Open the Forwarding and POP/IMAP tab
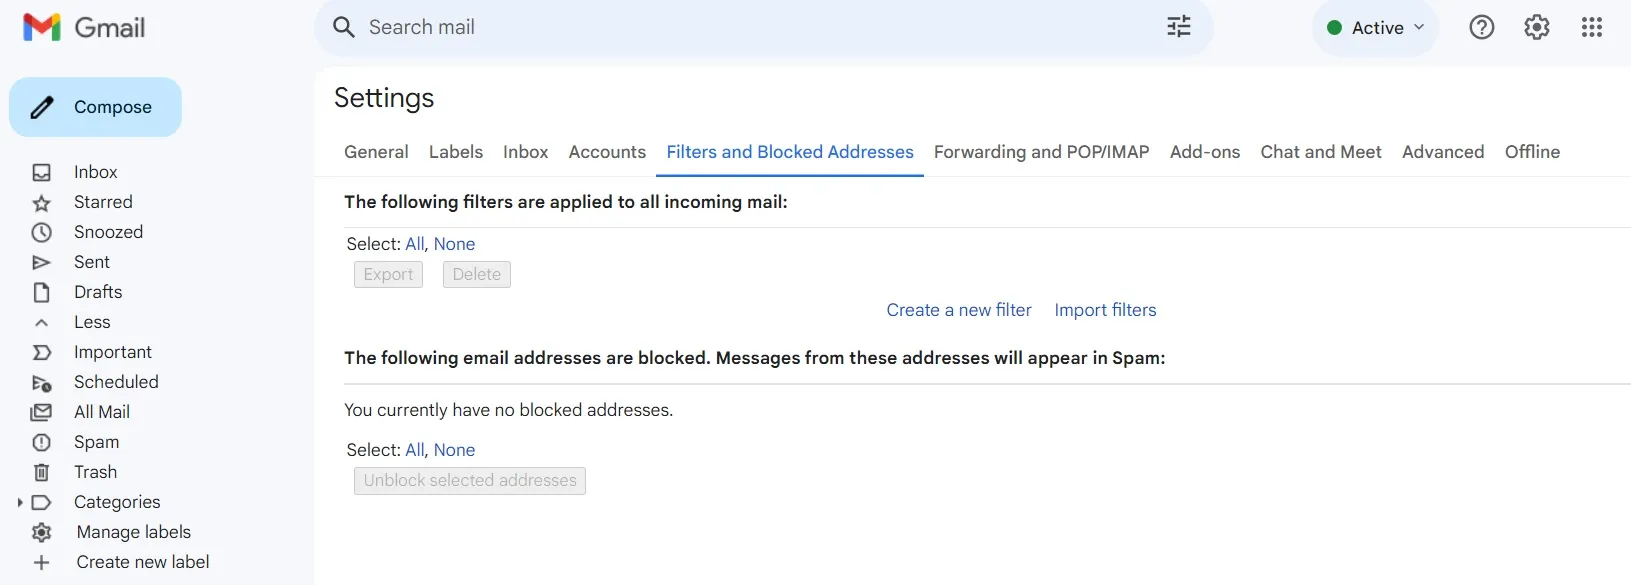1631x585 pixels. 1041,152
